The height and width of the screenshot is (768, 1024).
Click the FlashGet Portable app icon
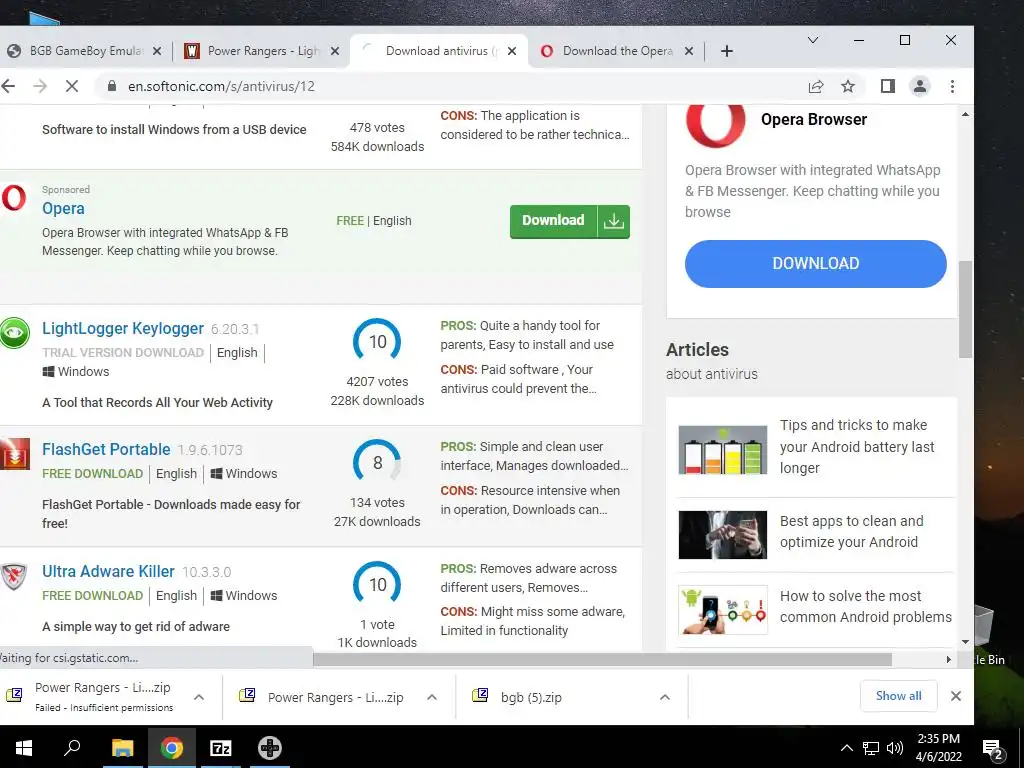pyautogui.click(x=14, y=454)
